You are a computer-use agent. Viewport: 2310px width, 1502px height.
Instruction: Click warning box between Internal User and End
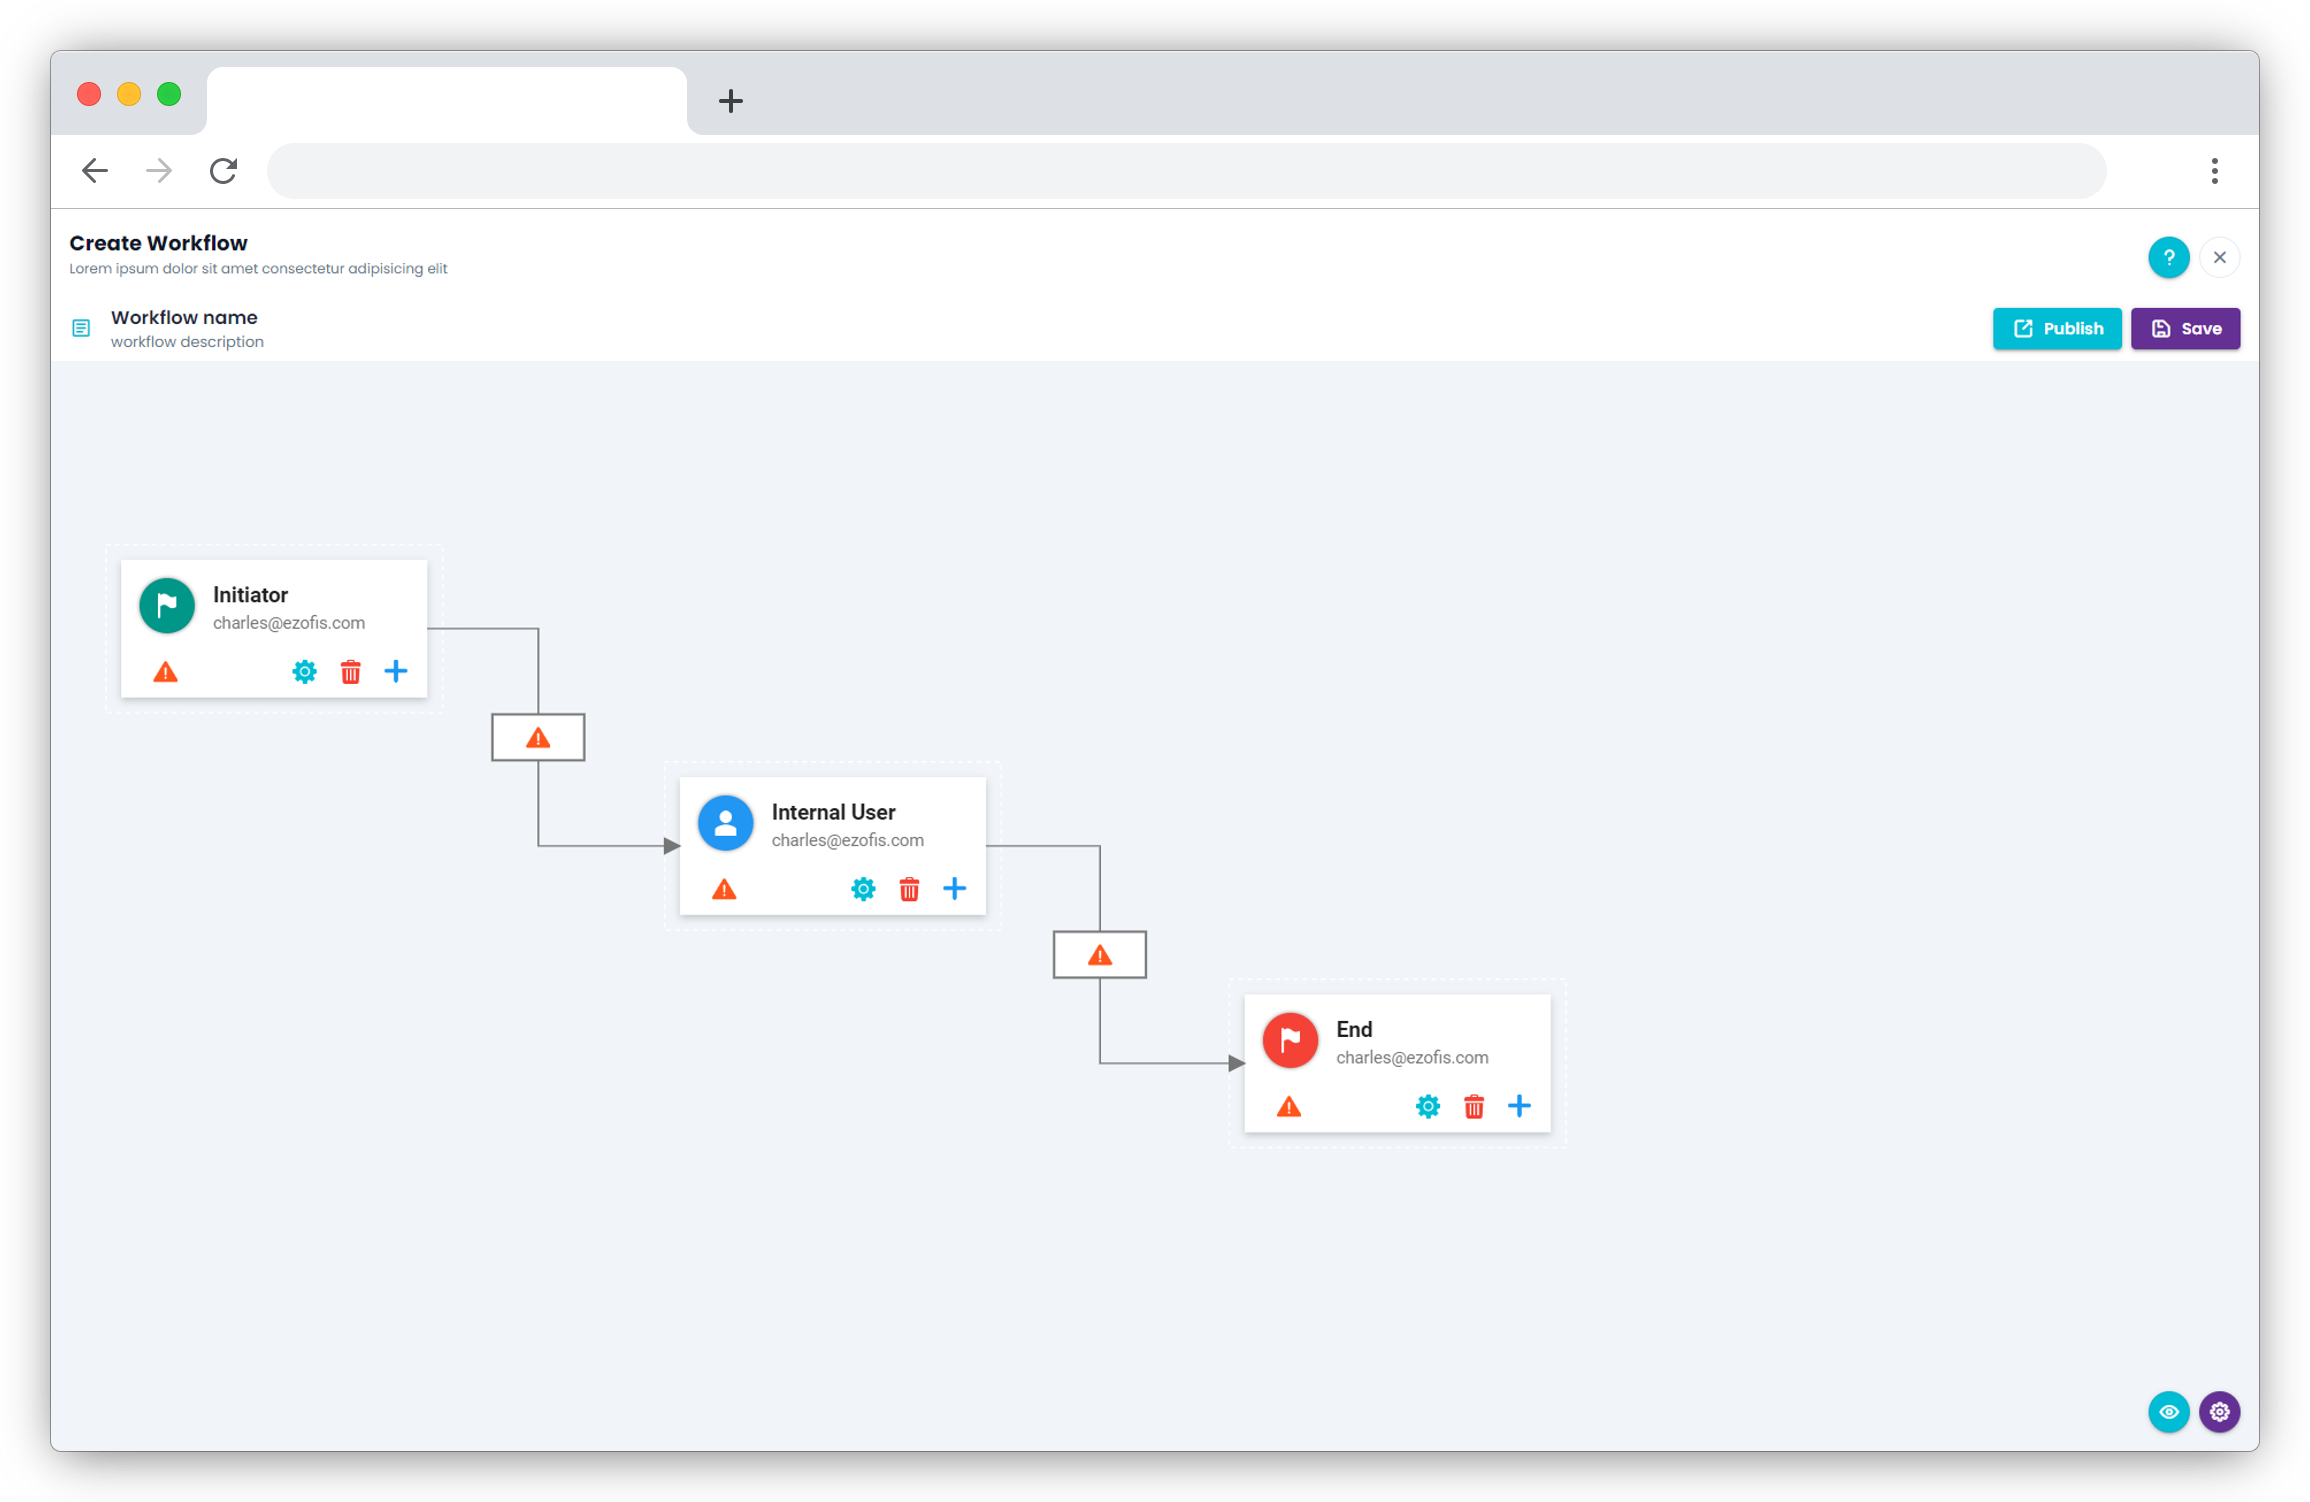[x=1099, y=955]
